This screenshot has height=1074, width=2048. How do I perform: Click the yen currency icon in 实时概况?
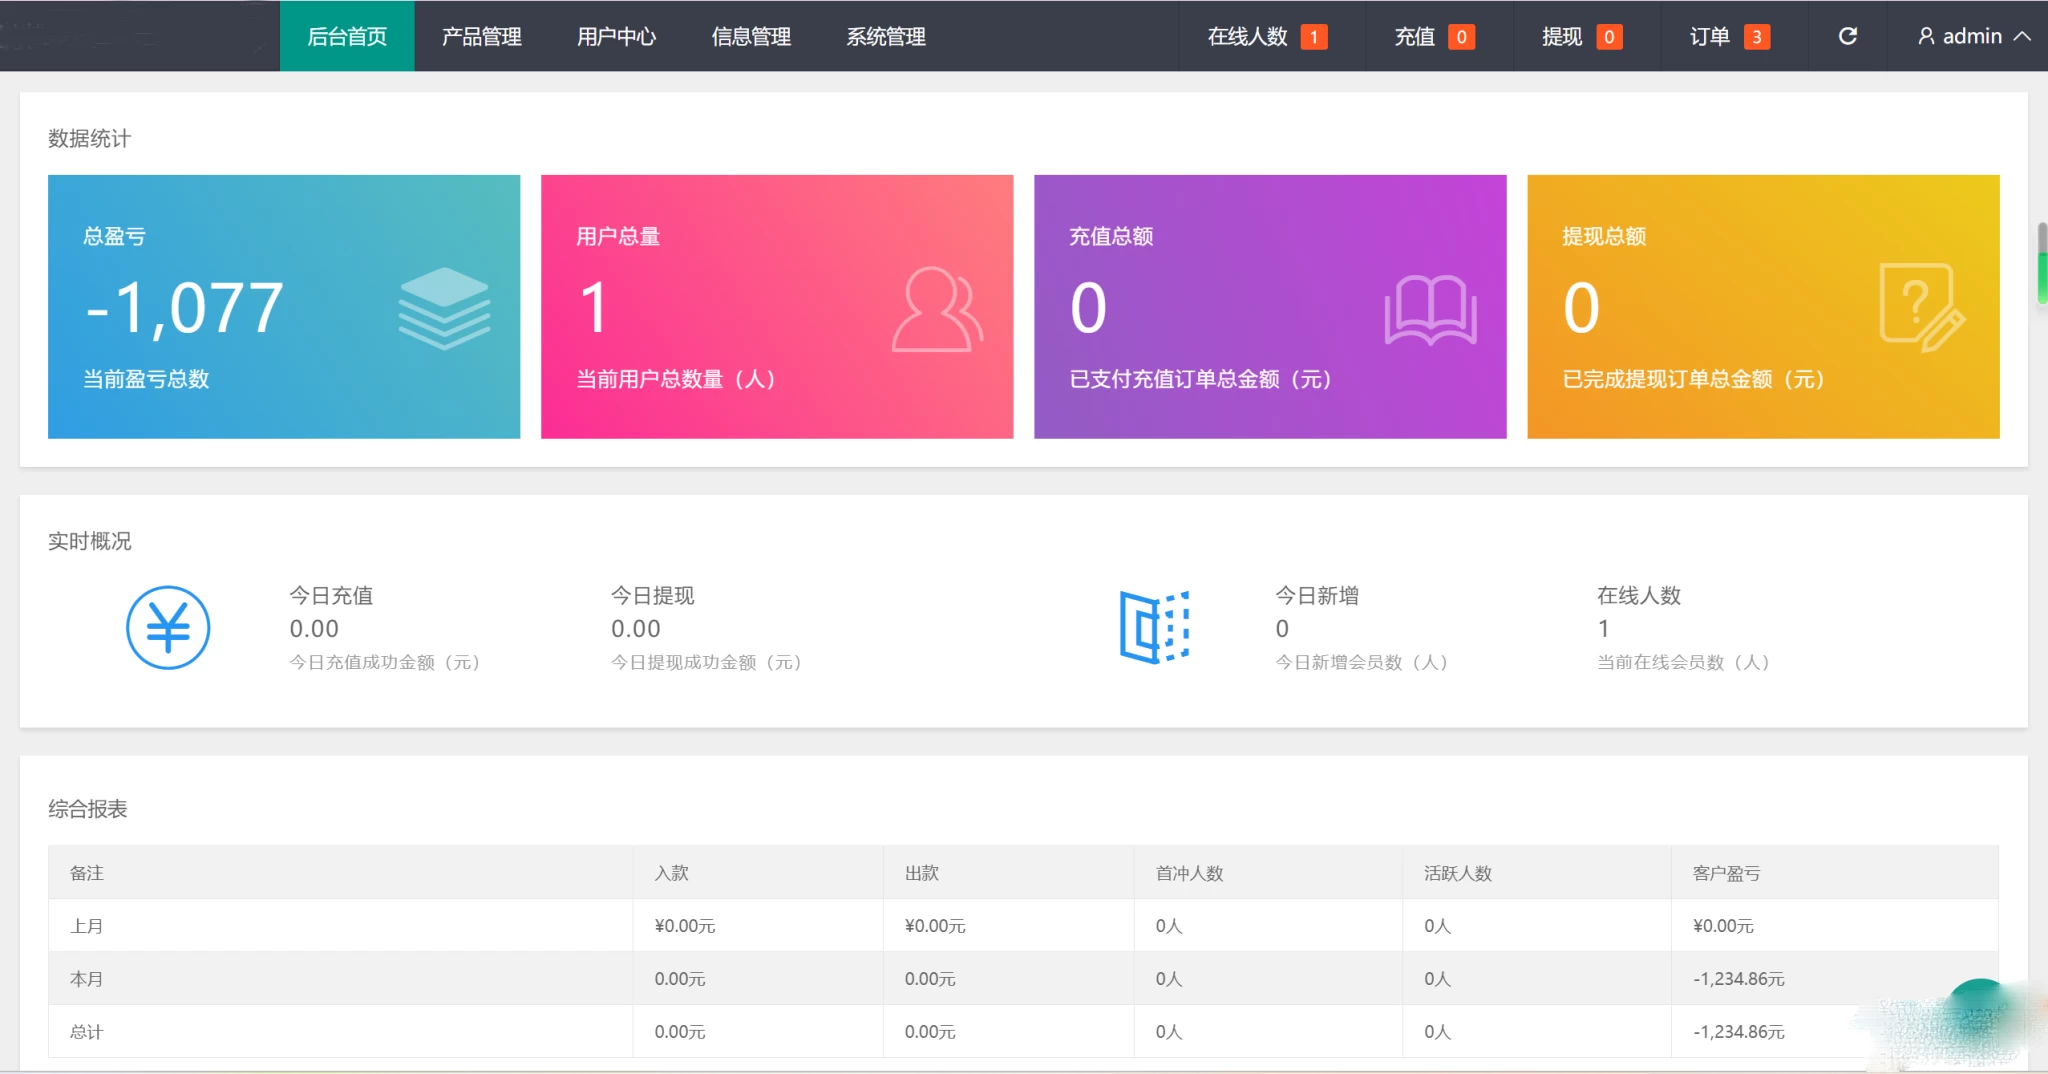(x=167, y=627)
